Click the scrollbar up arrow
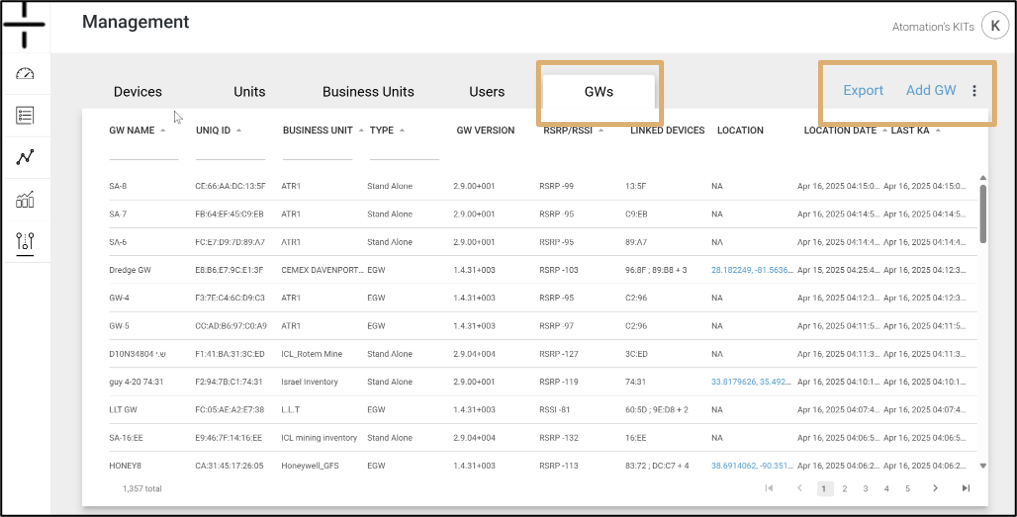Screen dimensions: 1017x517 (983, 178)
